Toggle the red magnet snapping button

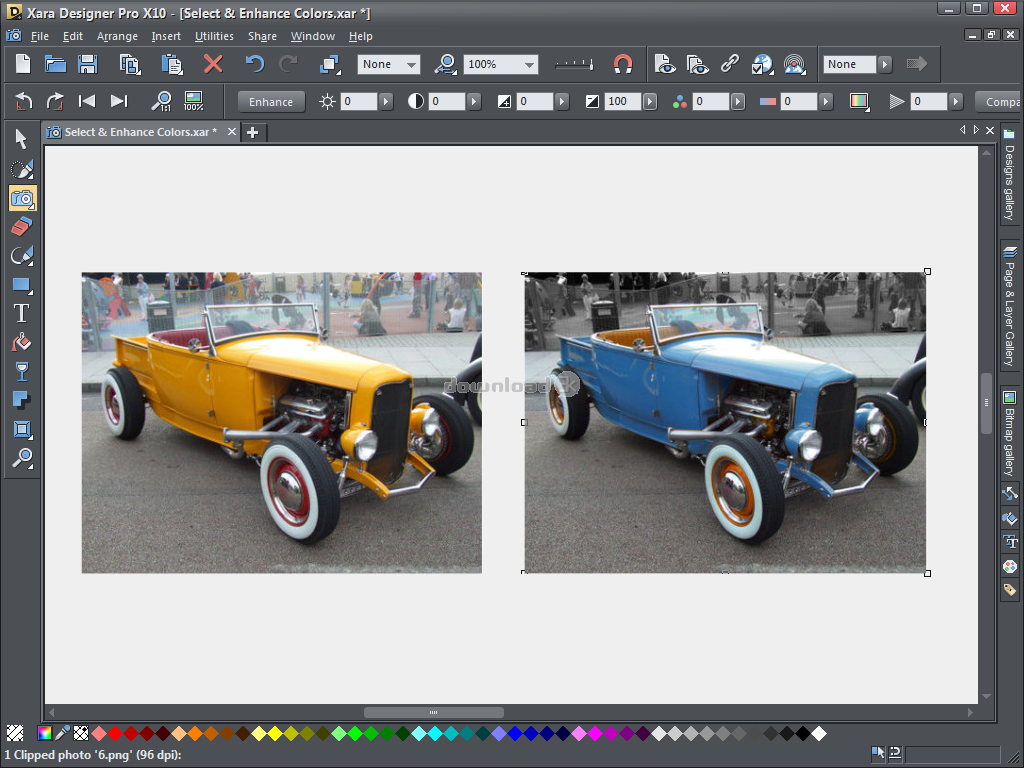623,64
